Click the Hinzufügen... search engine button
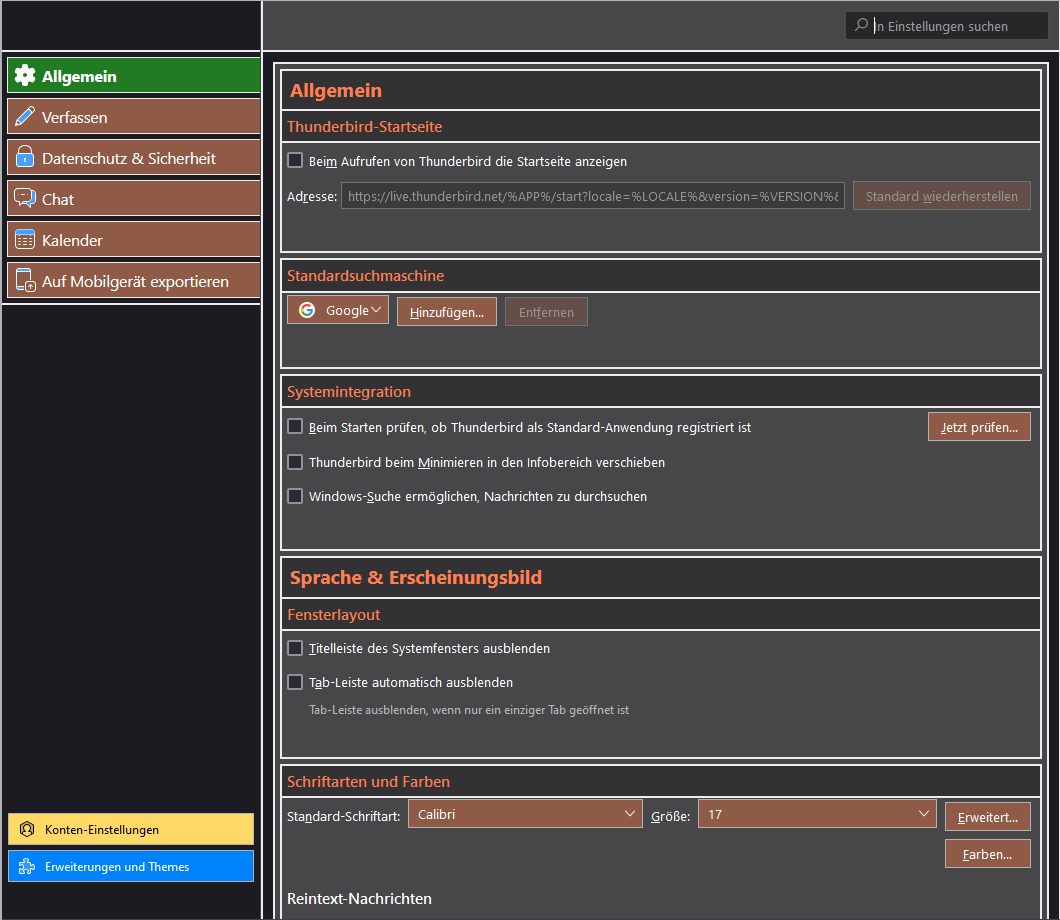The height and width of the screenshot is (920, 1060). coord(446,312)
